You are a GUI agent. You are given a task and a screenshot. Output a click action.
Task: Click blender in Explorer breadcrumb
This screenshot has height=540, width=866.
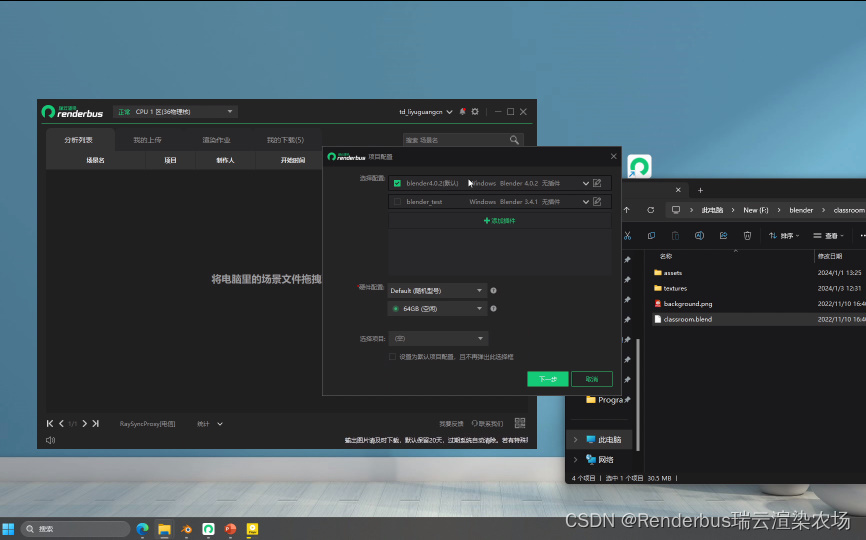coord(801,210)
